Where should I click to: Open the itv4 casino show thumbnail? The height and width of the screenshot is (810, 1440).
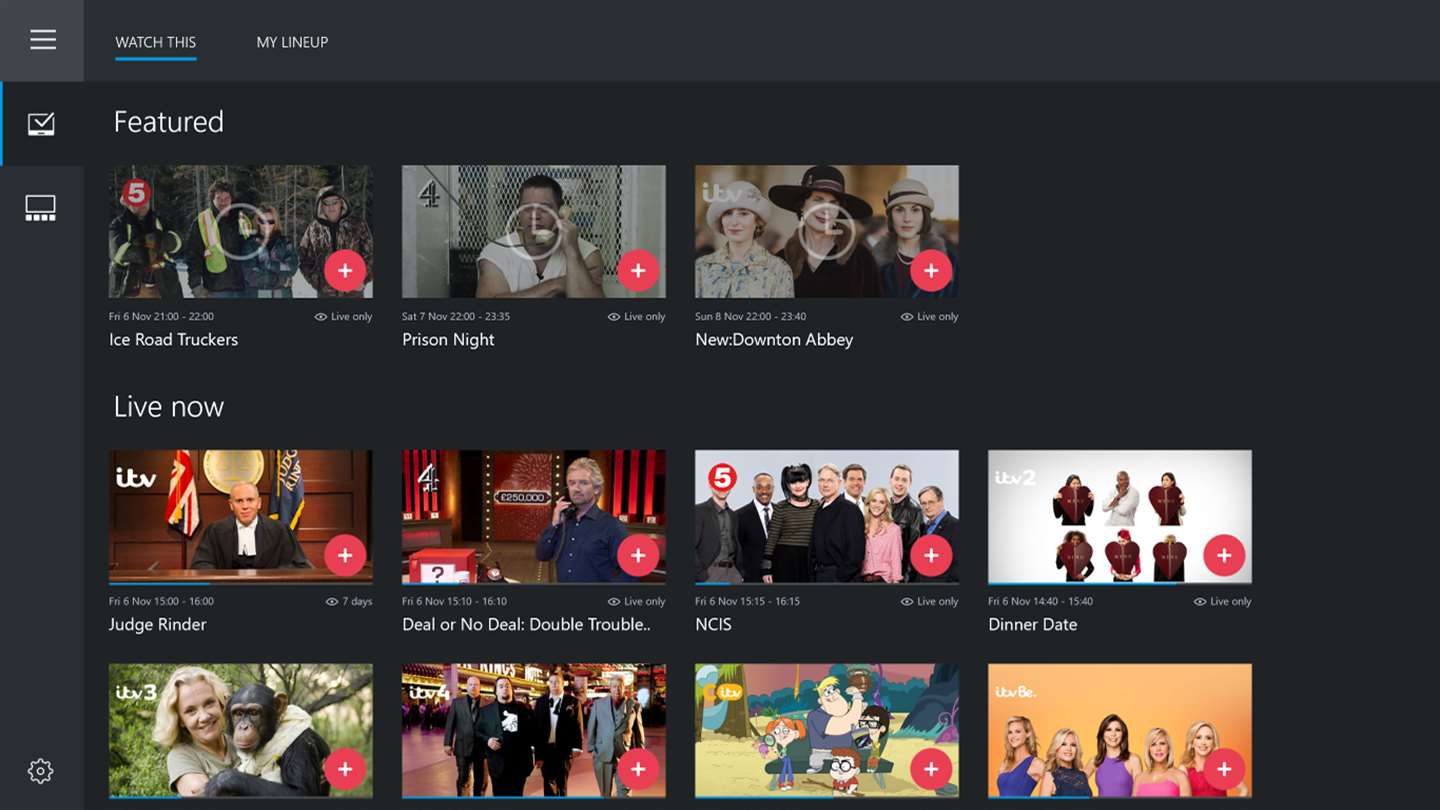(x=534, y=730)
